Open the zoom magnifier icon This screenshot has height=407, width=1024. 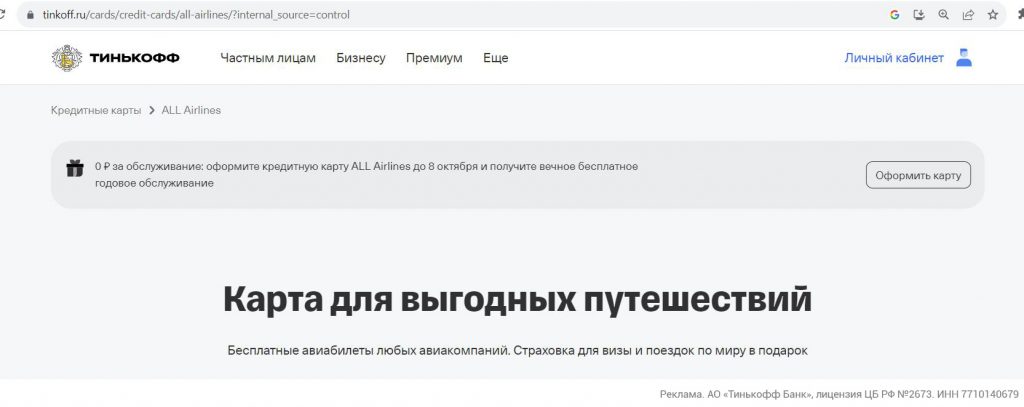(943, 14)
